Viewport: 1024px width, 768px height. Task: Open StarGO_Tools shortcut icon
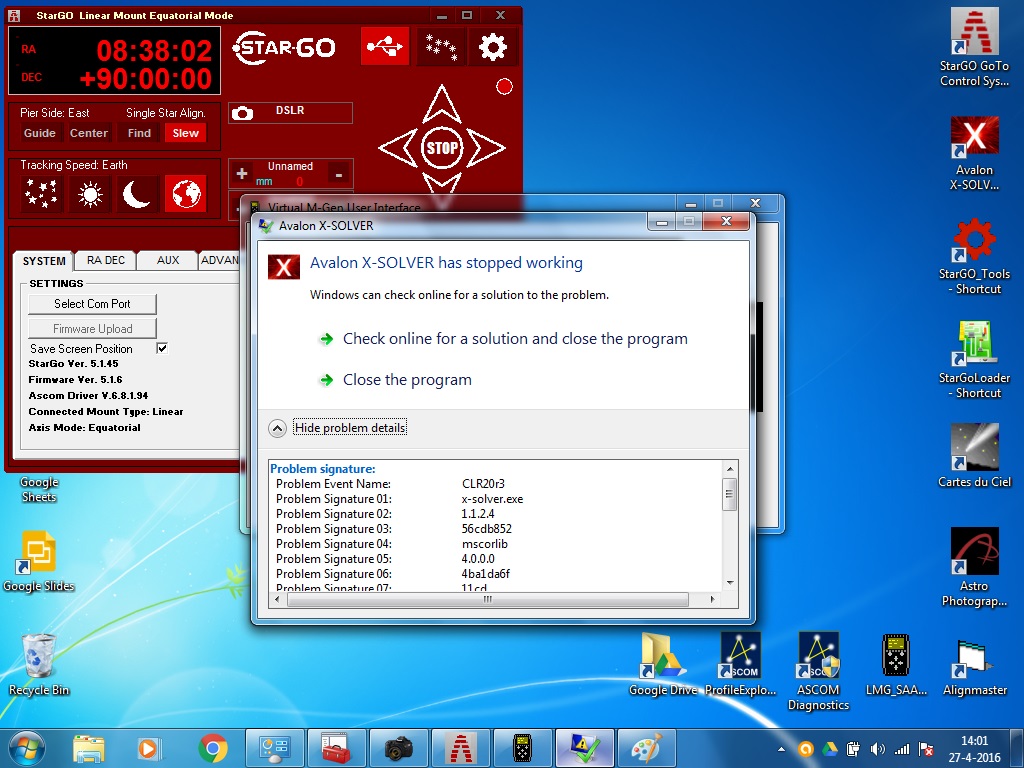tap(974, 256)
